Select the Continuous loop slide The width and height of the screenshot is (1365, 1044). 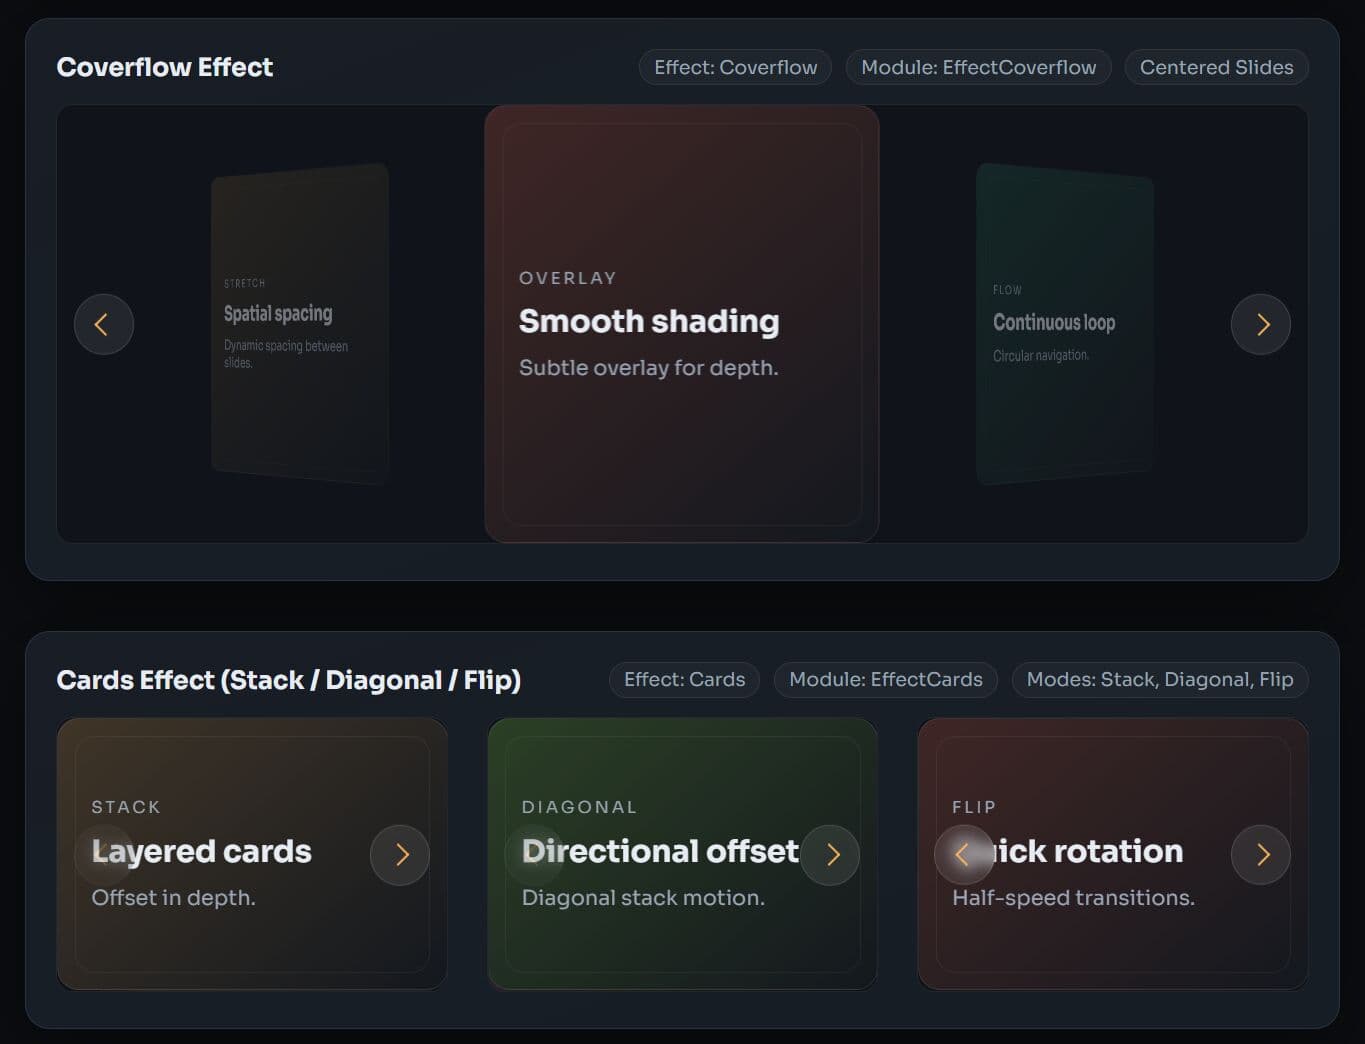click(x=1065, y=324)
